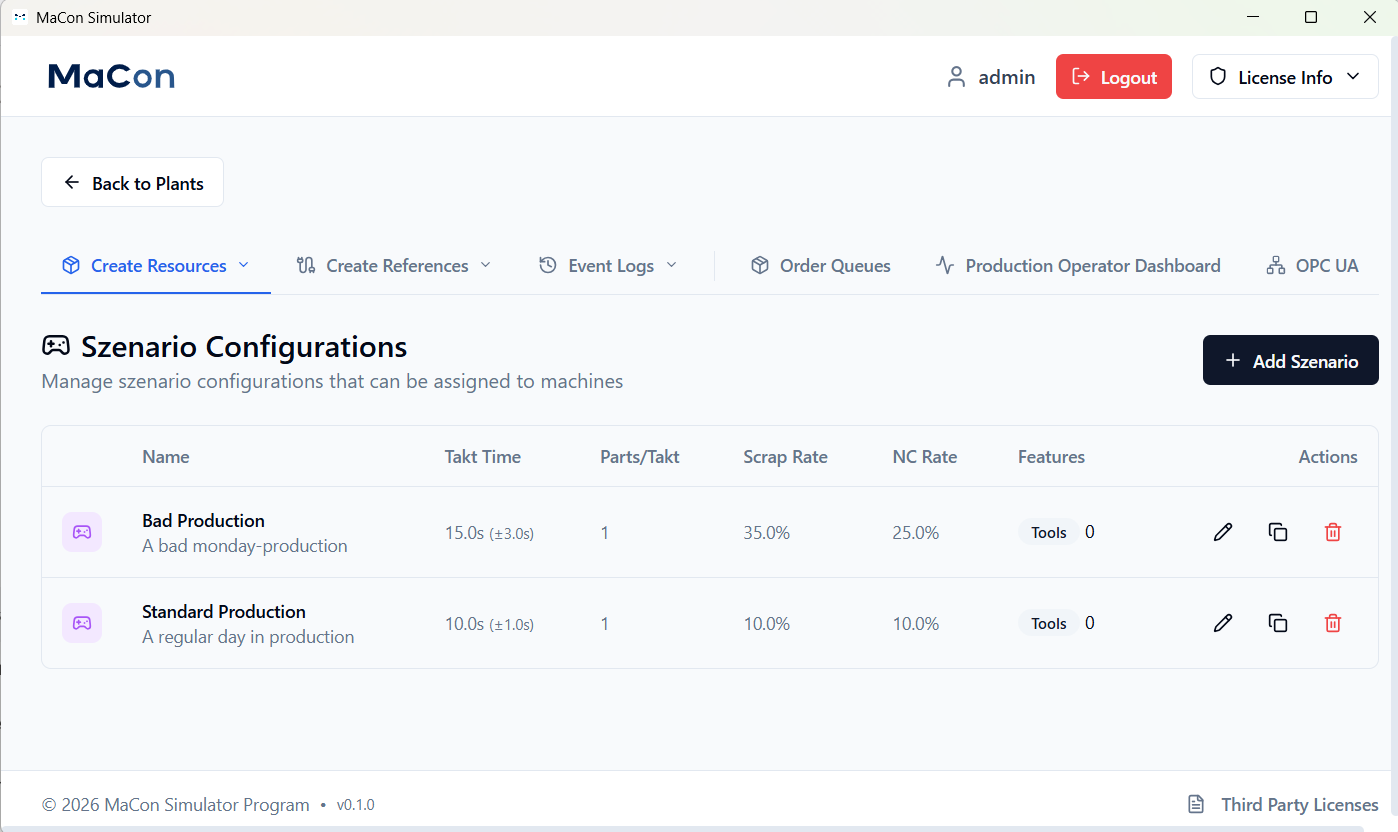Click the edit pencil for Bad Production
Screen dimensions: 1398x832
click(1222, 532)
